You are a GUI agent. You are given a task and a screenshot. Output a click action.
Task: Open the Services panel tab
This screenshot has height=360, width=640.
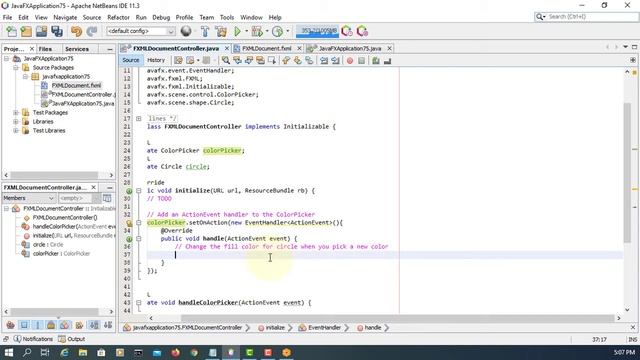pos(77,49)
